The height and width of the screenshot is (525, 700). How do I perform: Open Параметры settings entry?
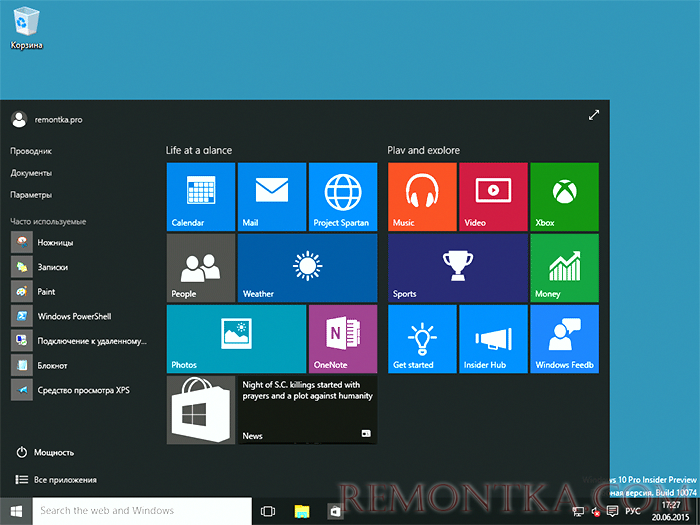click(31, 195)
